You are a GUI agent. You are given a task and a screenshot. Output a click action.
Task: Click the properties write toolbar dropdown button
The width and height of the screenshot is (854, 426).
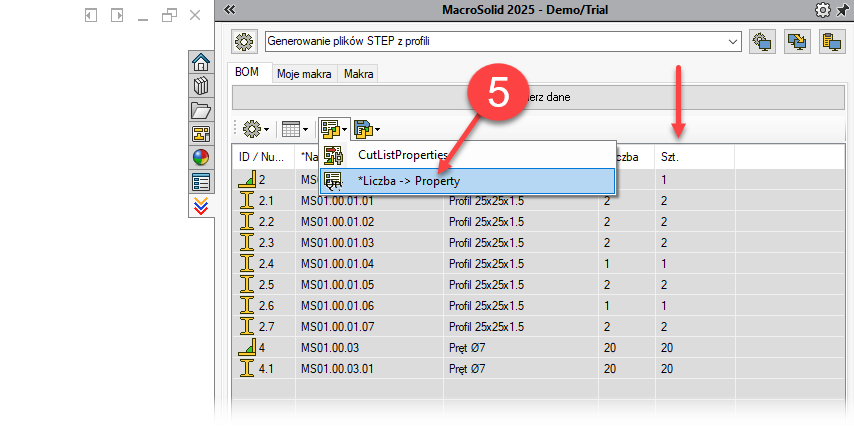tap(334, 129)
